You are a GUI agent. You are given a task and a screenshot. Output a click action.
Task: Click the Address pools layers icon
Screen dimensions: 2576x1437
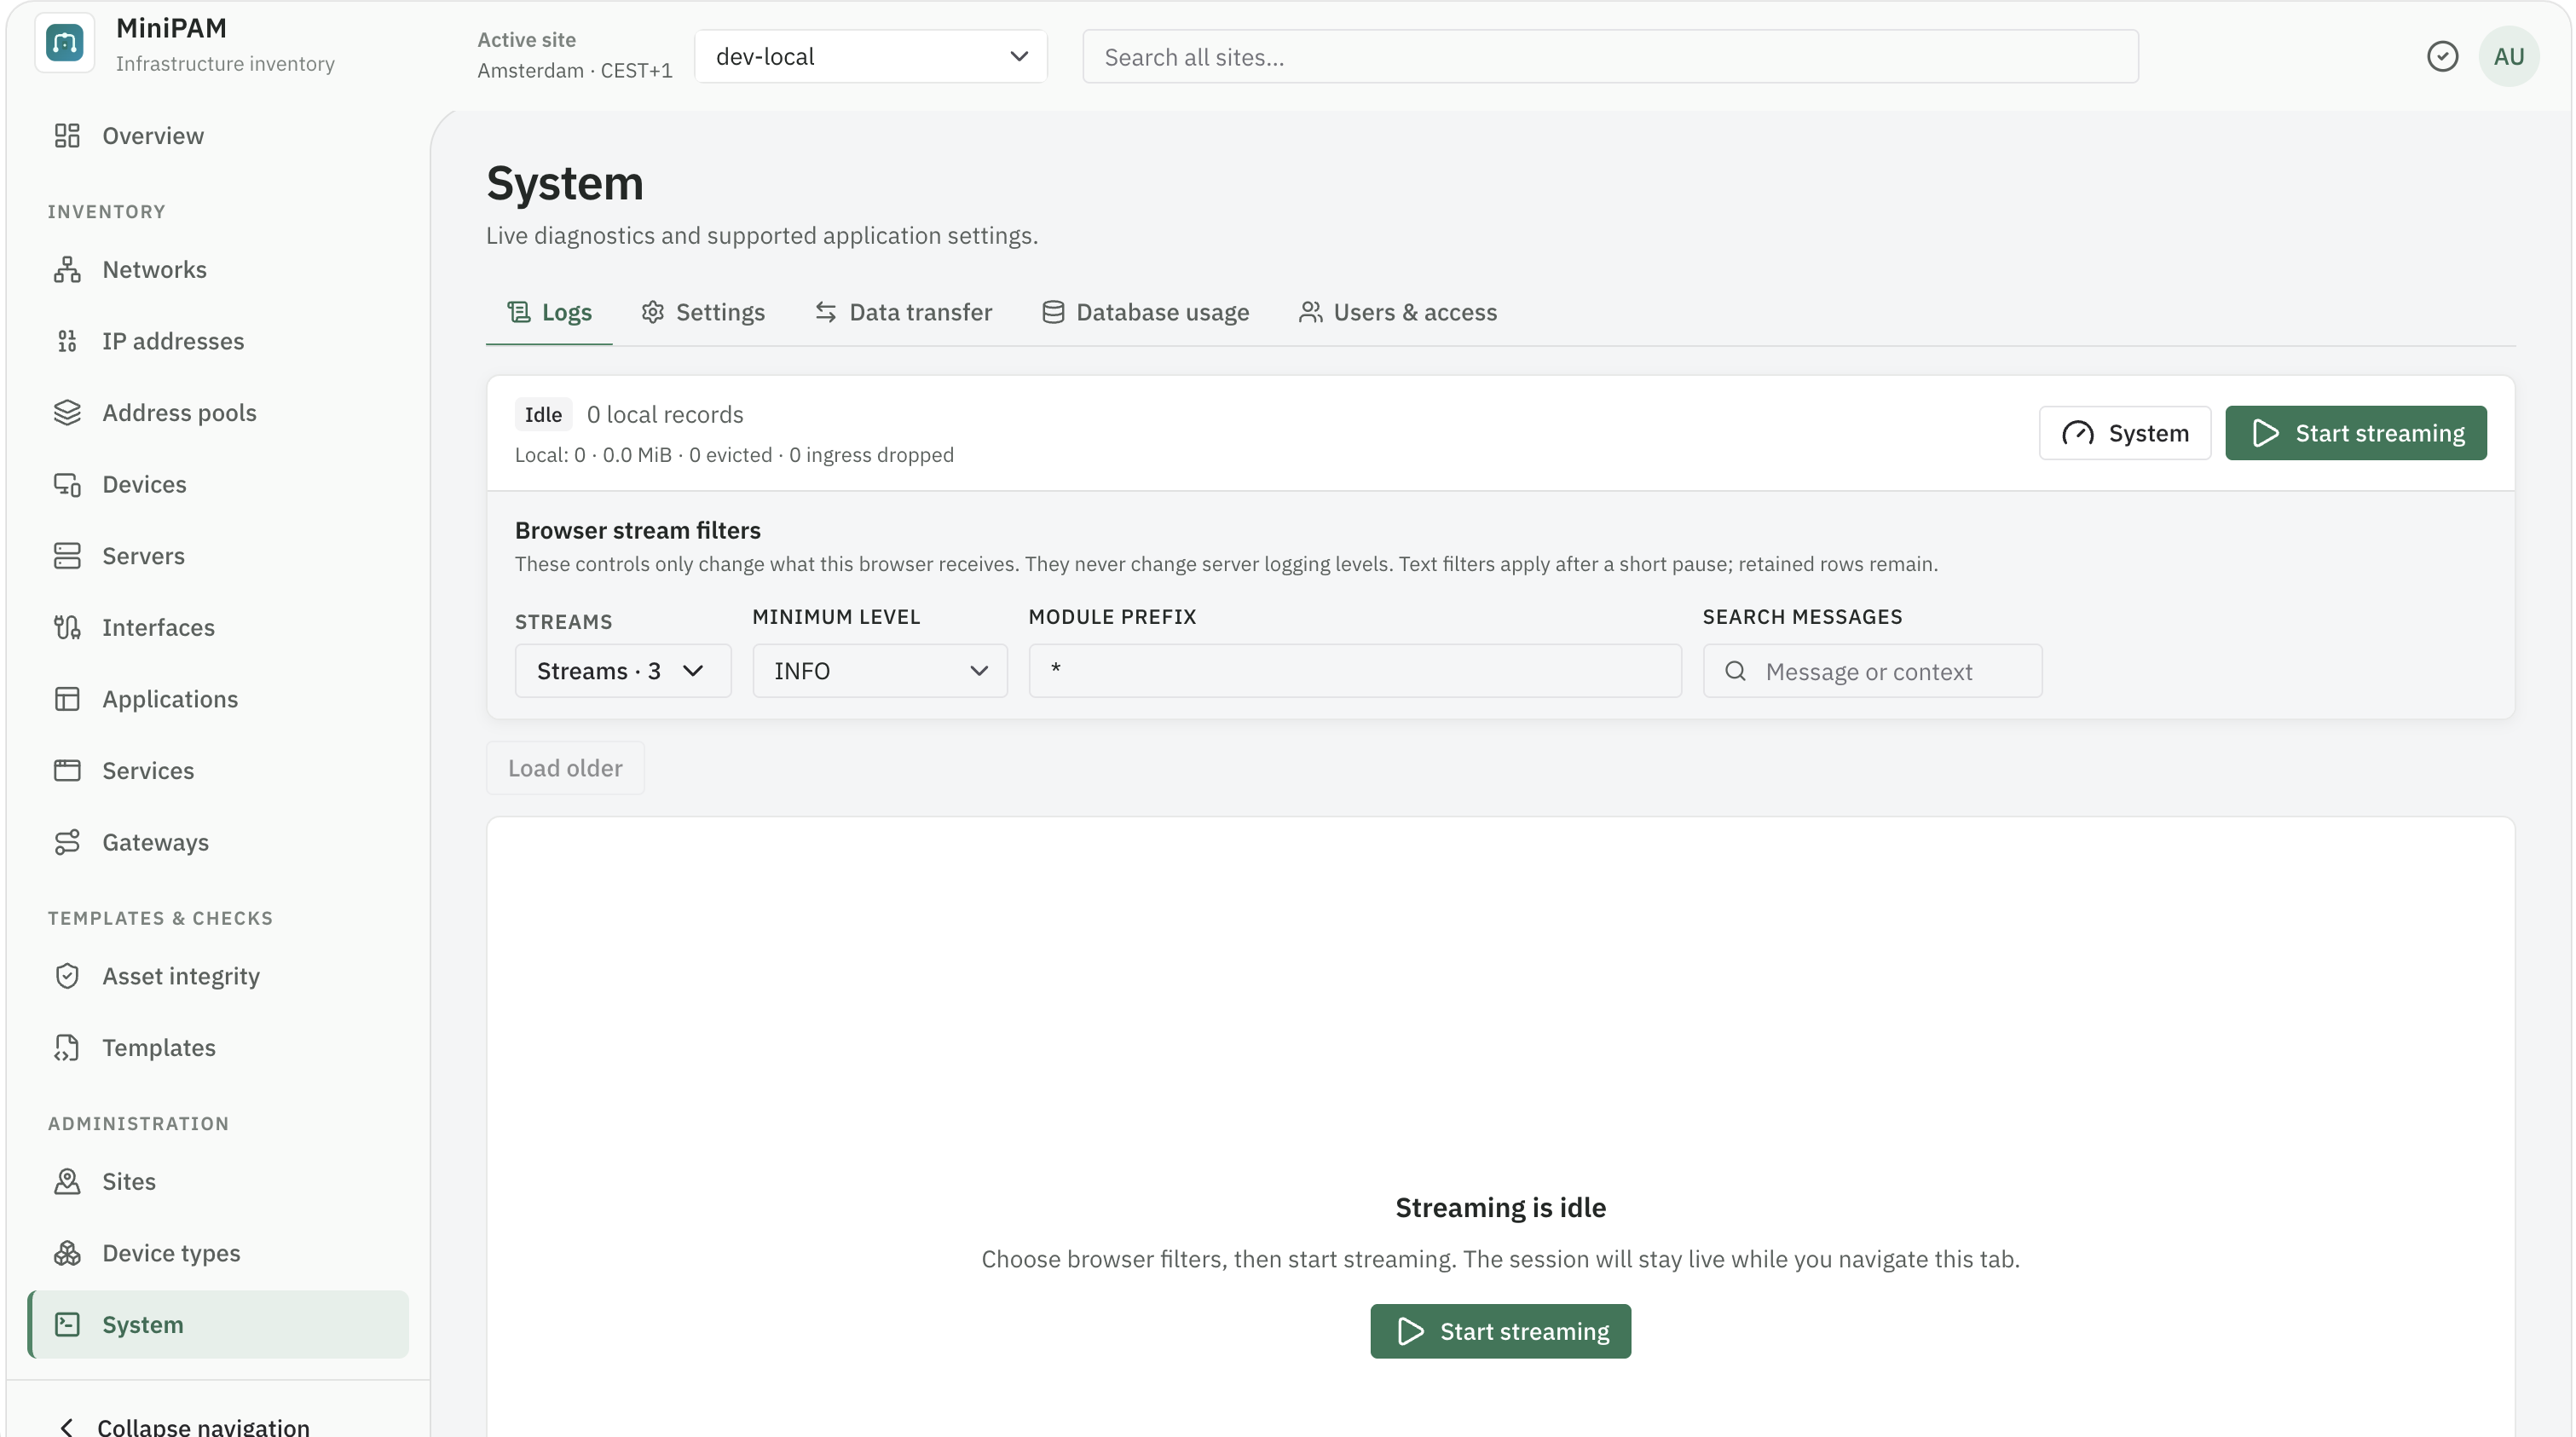point(67,413)
